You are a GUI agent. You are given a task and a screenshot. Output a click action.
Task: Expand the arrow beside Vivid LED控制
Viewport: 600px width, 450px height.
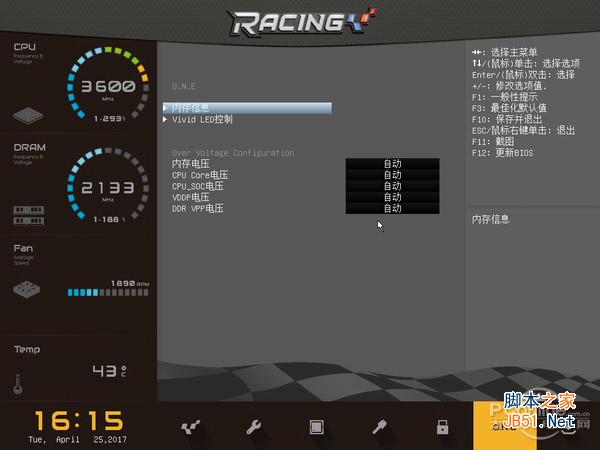click(165, 119)
